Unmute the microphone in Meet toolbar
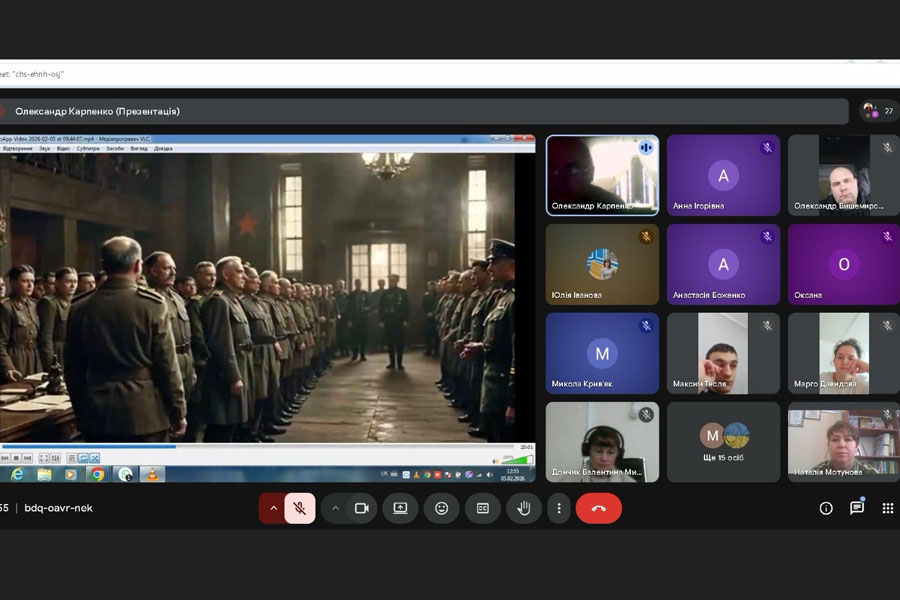Image resolution: width=900 pixels, height=600 pixels. coord(299,508)
